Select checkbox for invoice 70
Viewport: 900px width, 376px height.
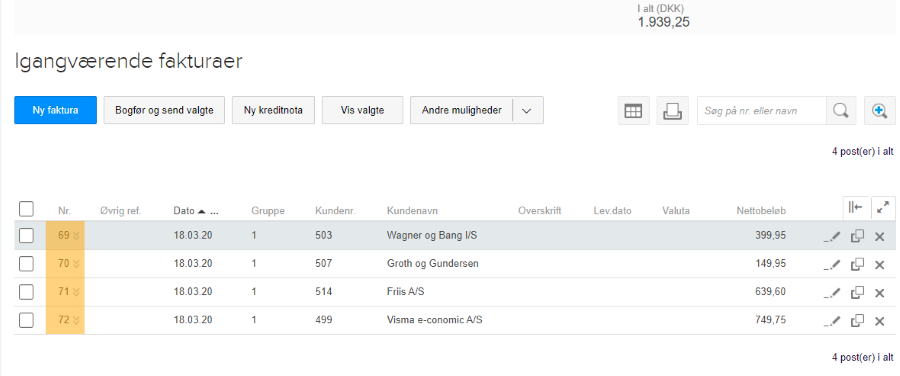(x=26, y=263)
